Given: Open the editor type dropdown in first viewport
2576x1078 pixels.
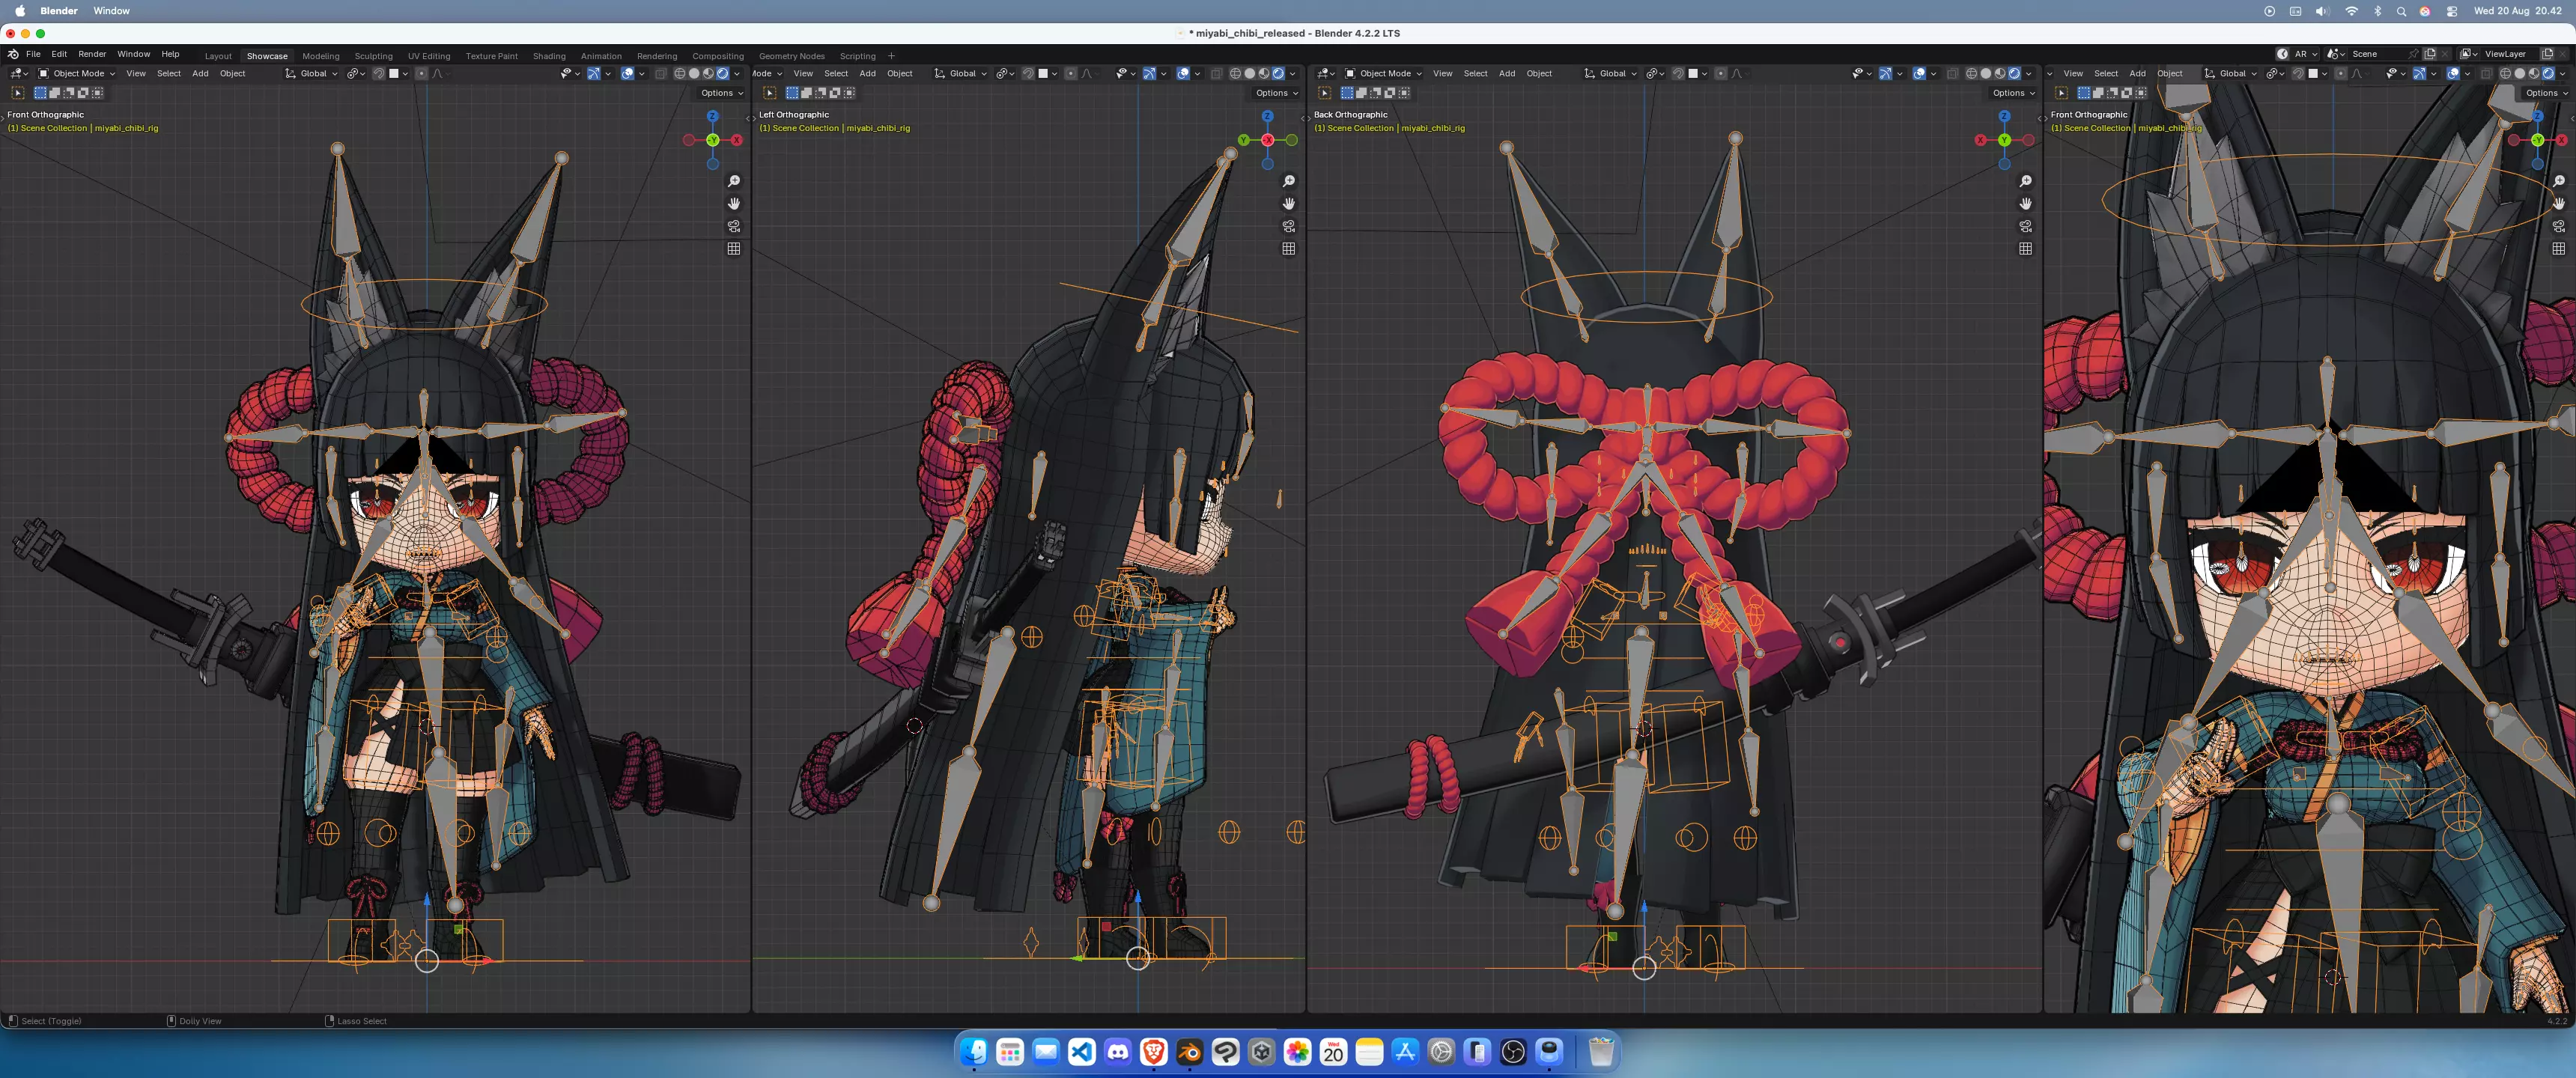Looking at the screenshot, I should click(x=18, y=73).
